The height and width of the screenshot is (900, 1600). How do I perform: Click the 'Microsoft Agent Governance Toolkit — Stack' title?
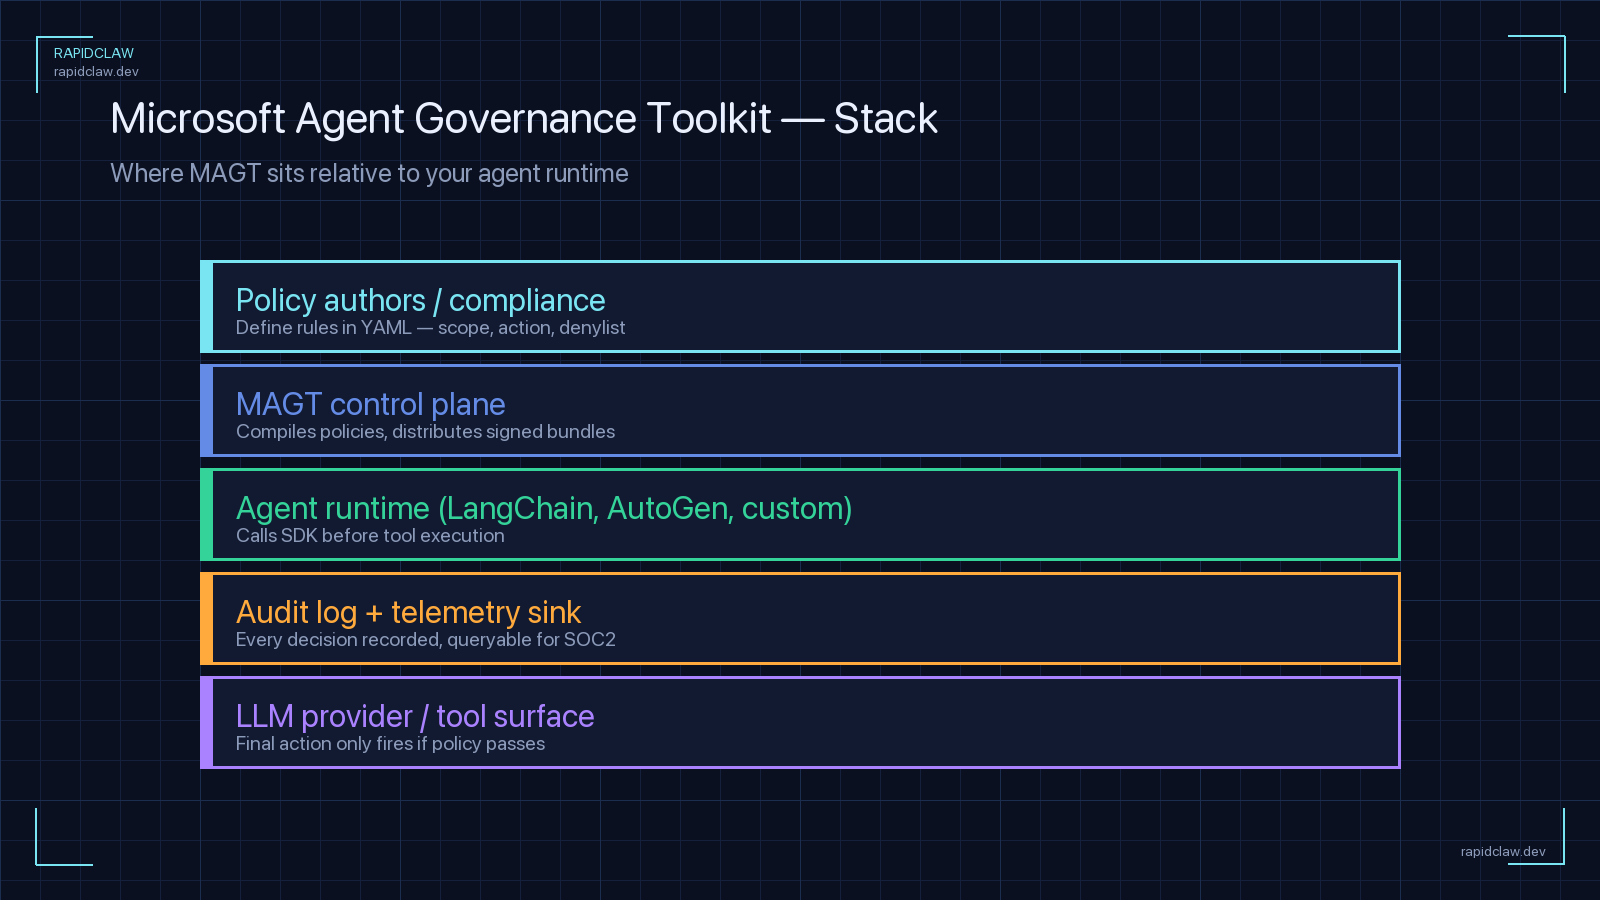coord(524,119)
